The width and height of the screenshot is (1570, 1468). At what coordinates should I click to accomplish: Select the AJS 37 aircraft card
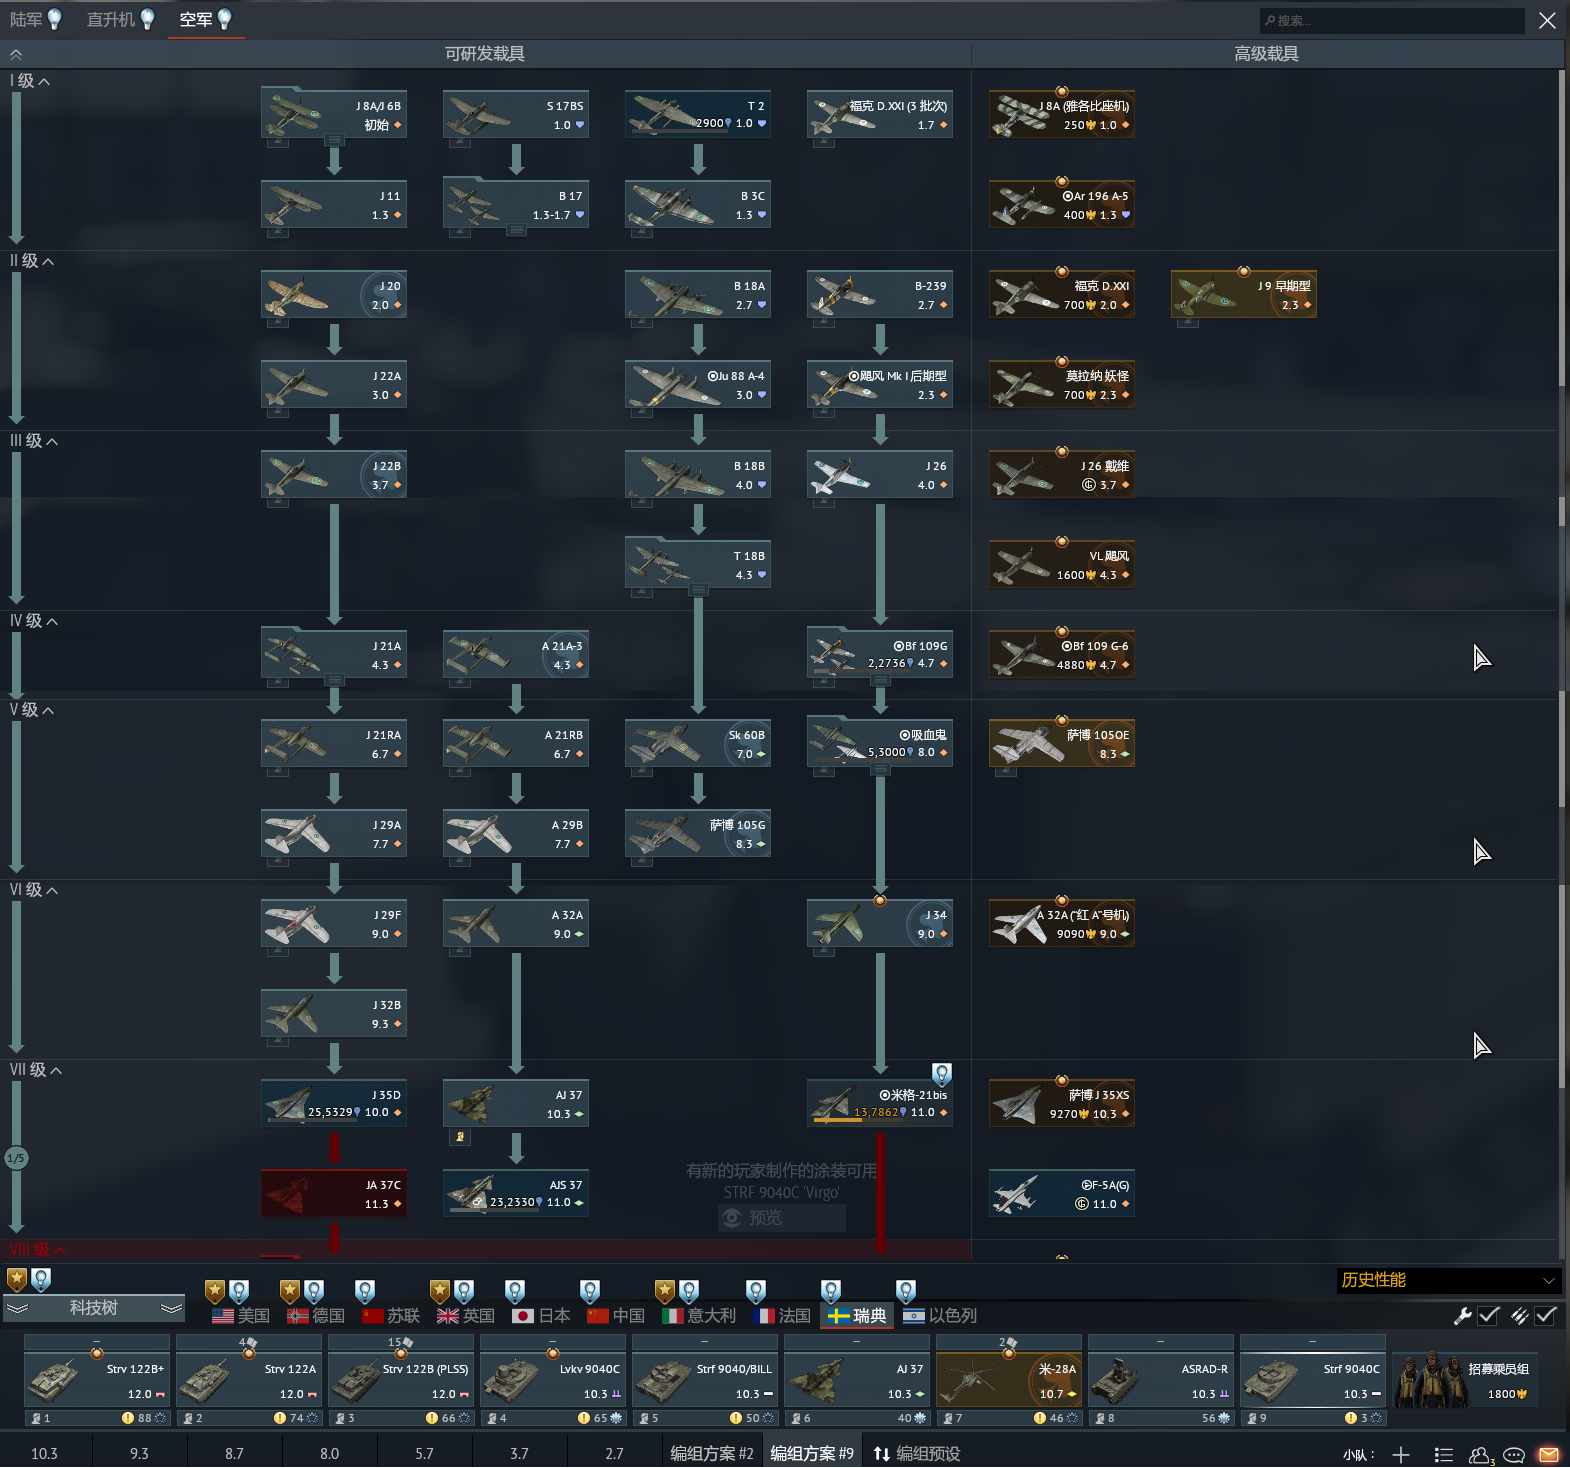516,1194
